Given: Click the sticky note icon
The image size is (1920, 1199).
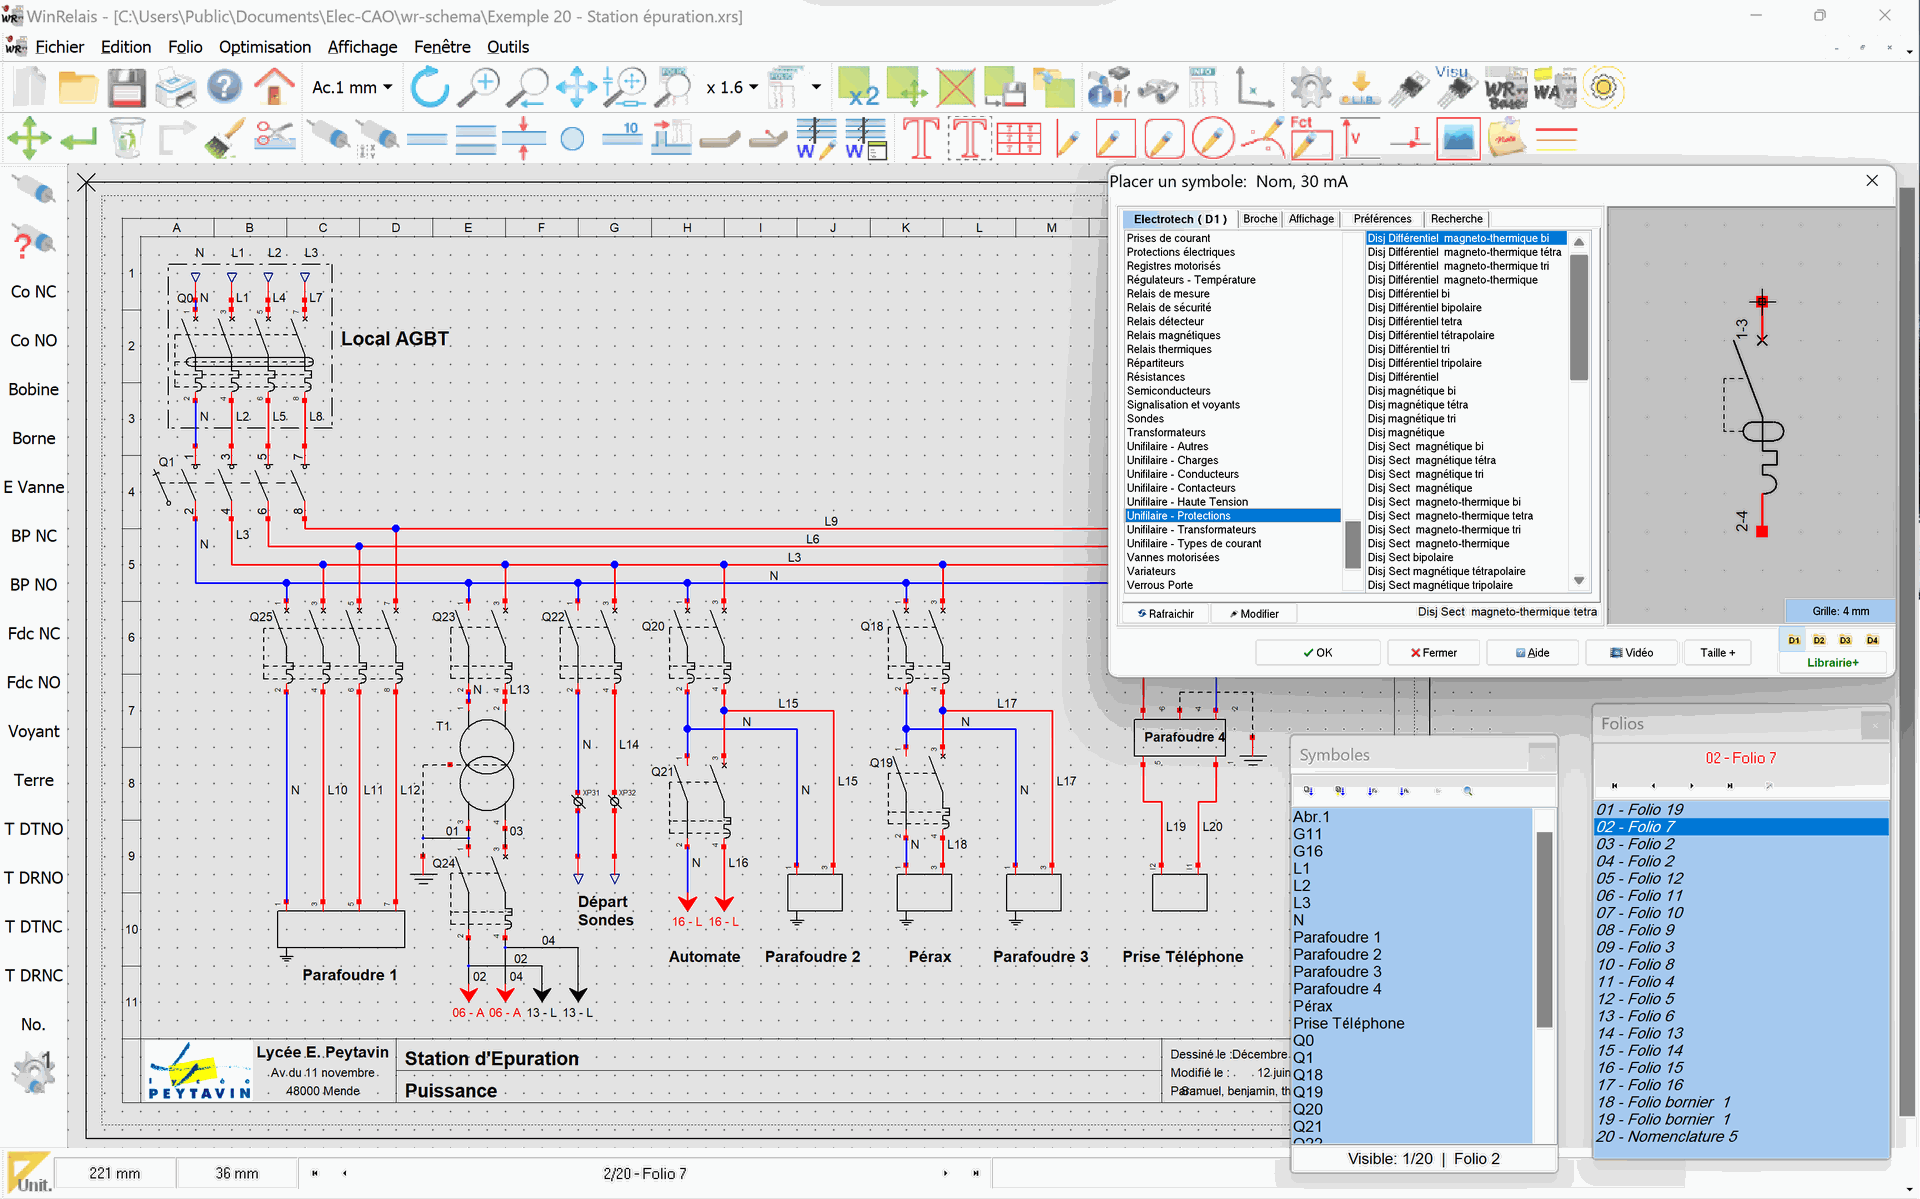Looking at the screenshot, I should click(1506, 138).
